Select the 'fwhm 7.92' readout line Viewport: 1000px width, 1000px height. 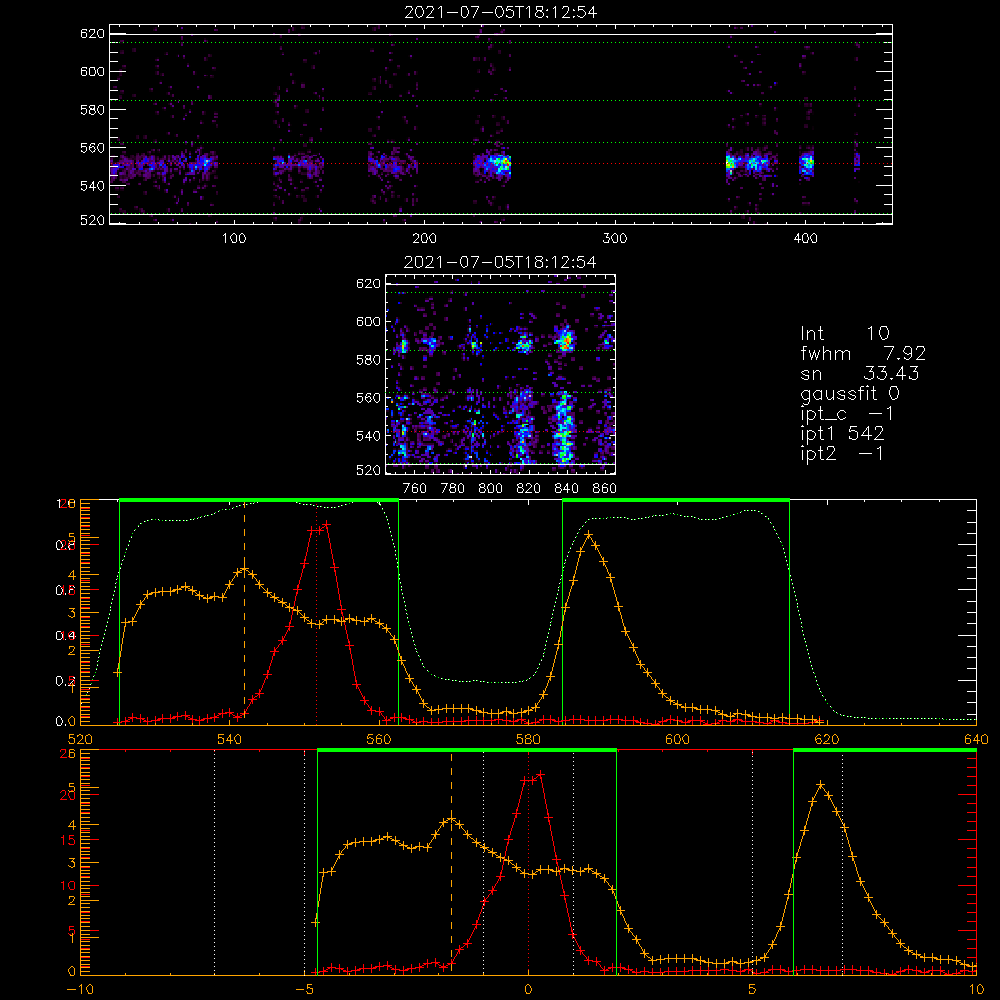(x=863, y=353)
